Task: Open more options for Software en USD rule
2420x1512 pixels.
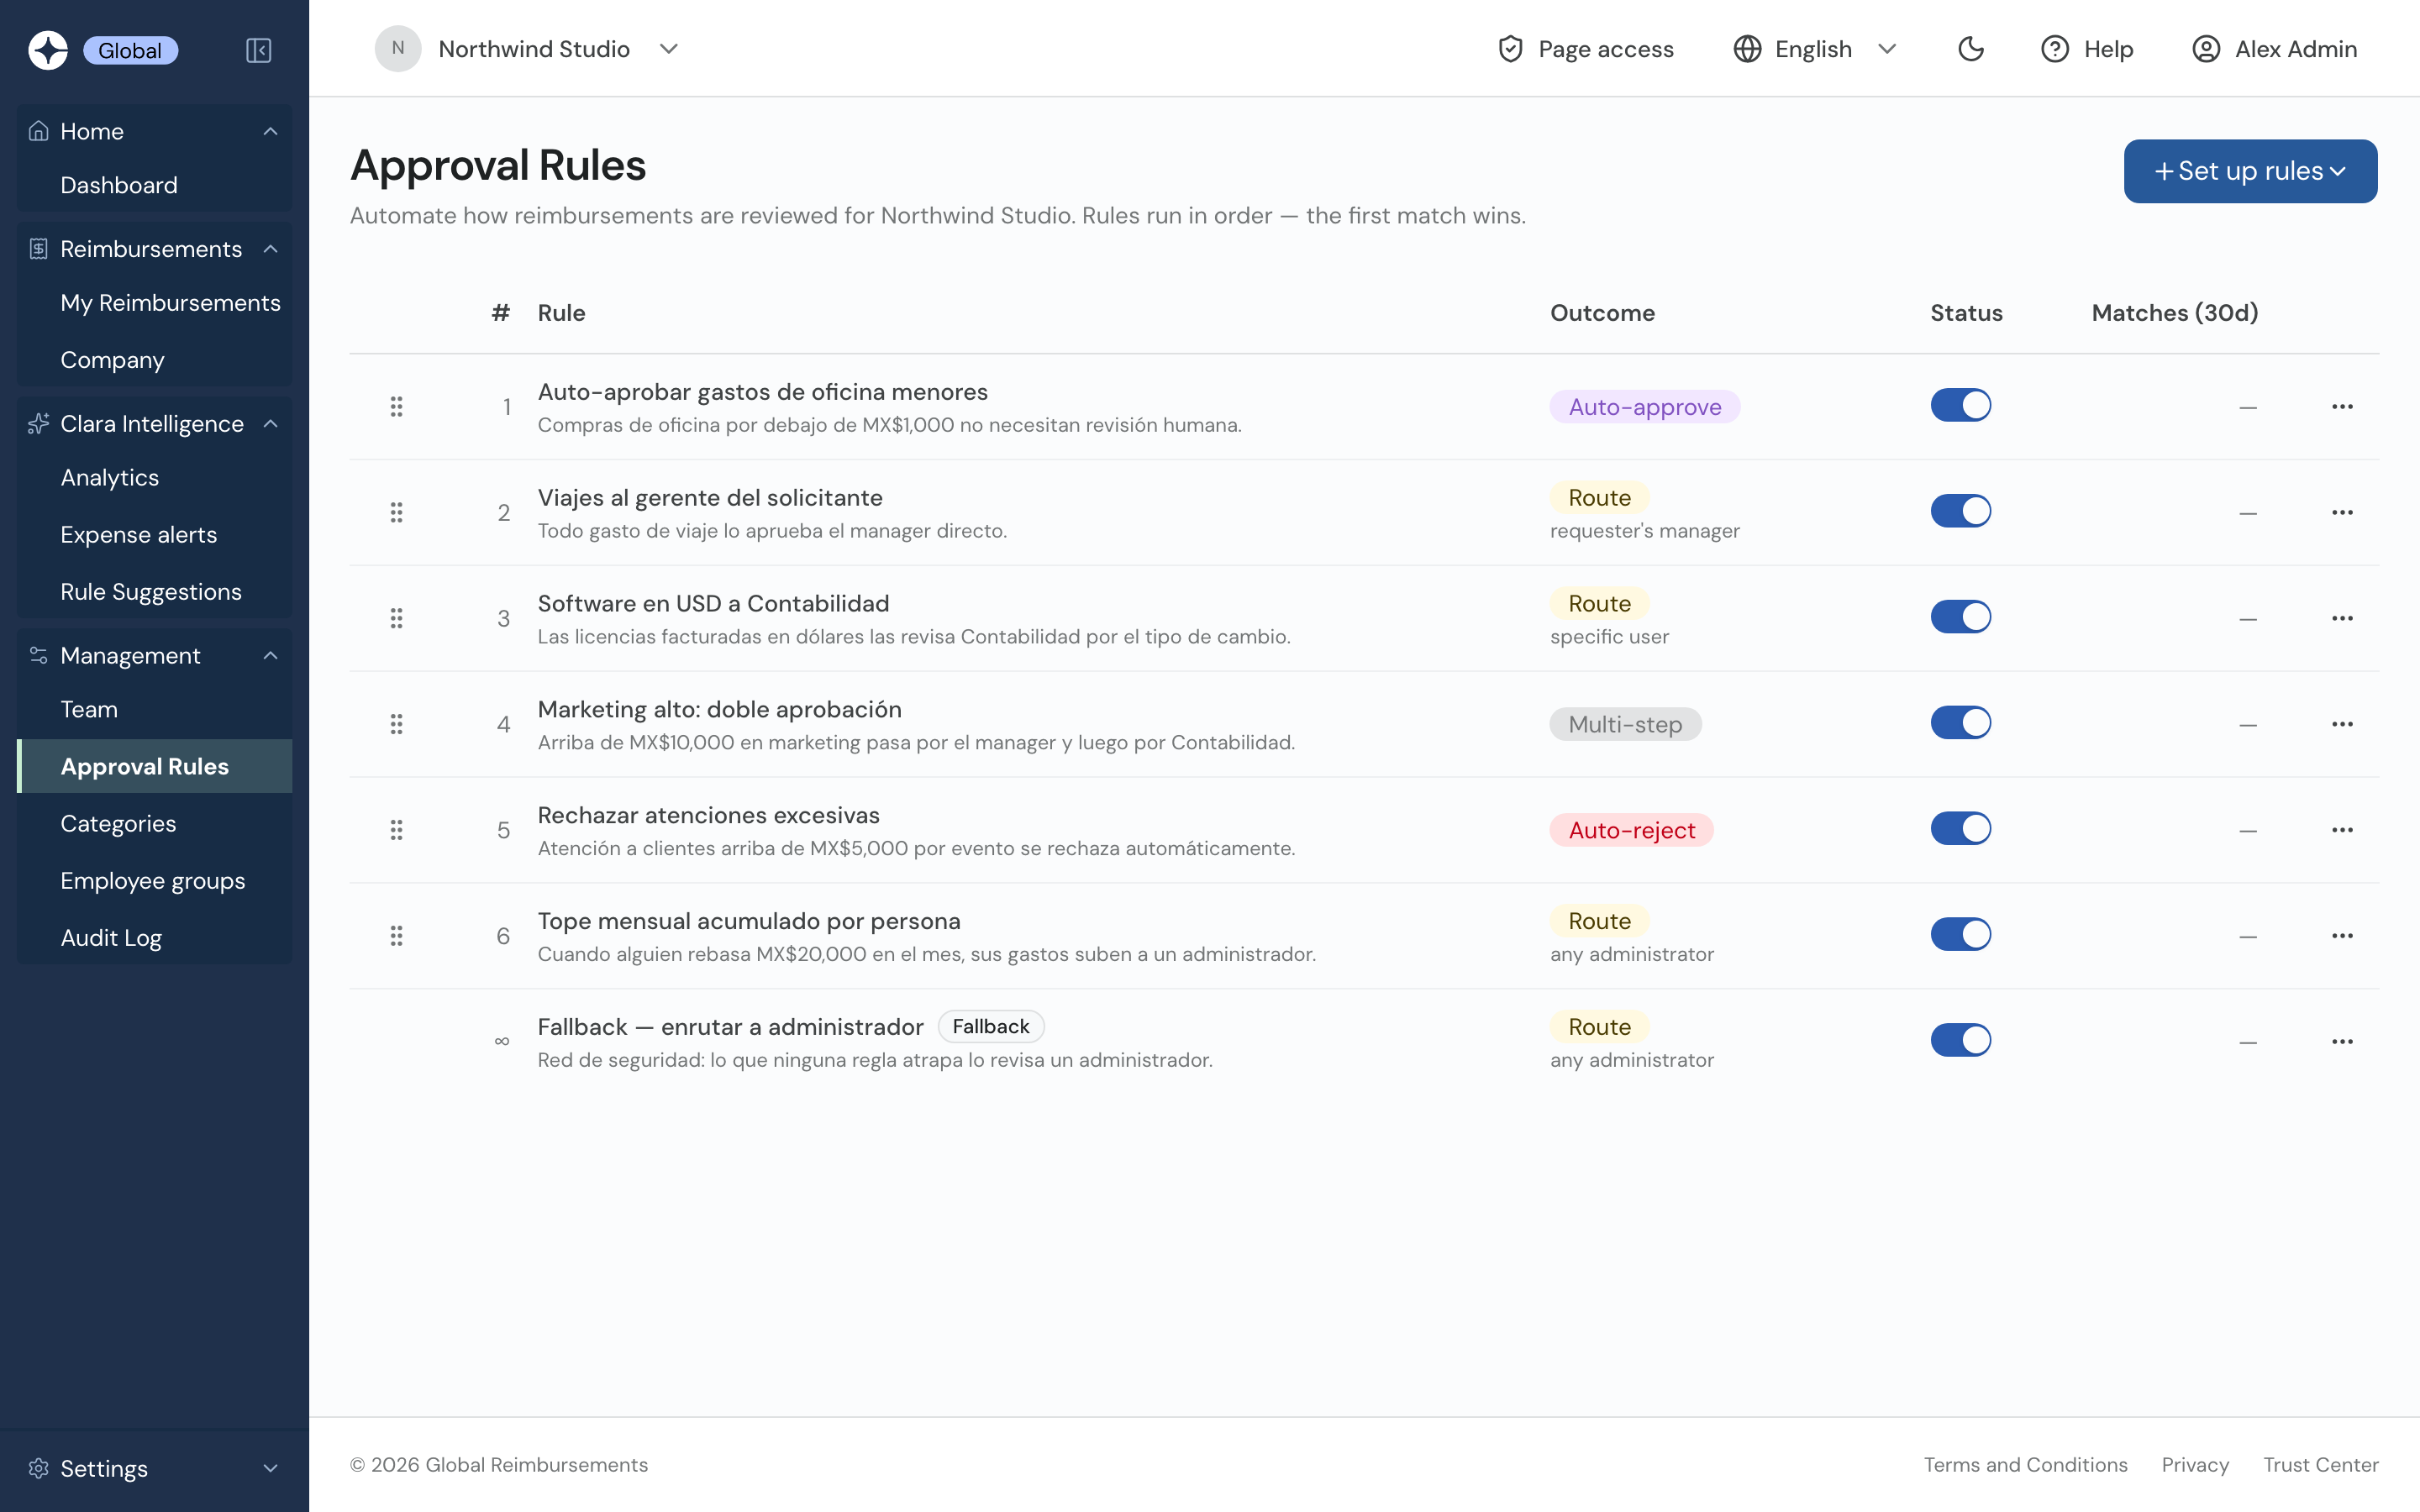Action: click(x=2342, y=618)
